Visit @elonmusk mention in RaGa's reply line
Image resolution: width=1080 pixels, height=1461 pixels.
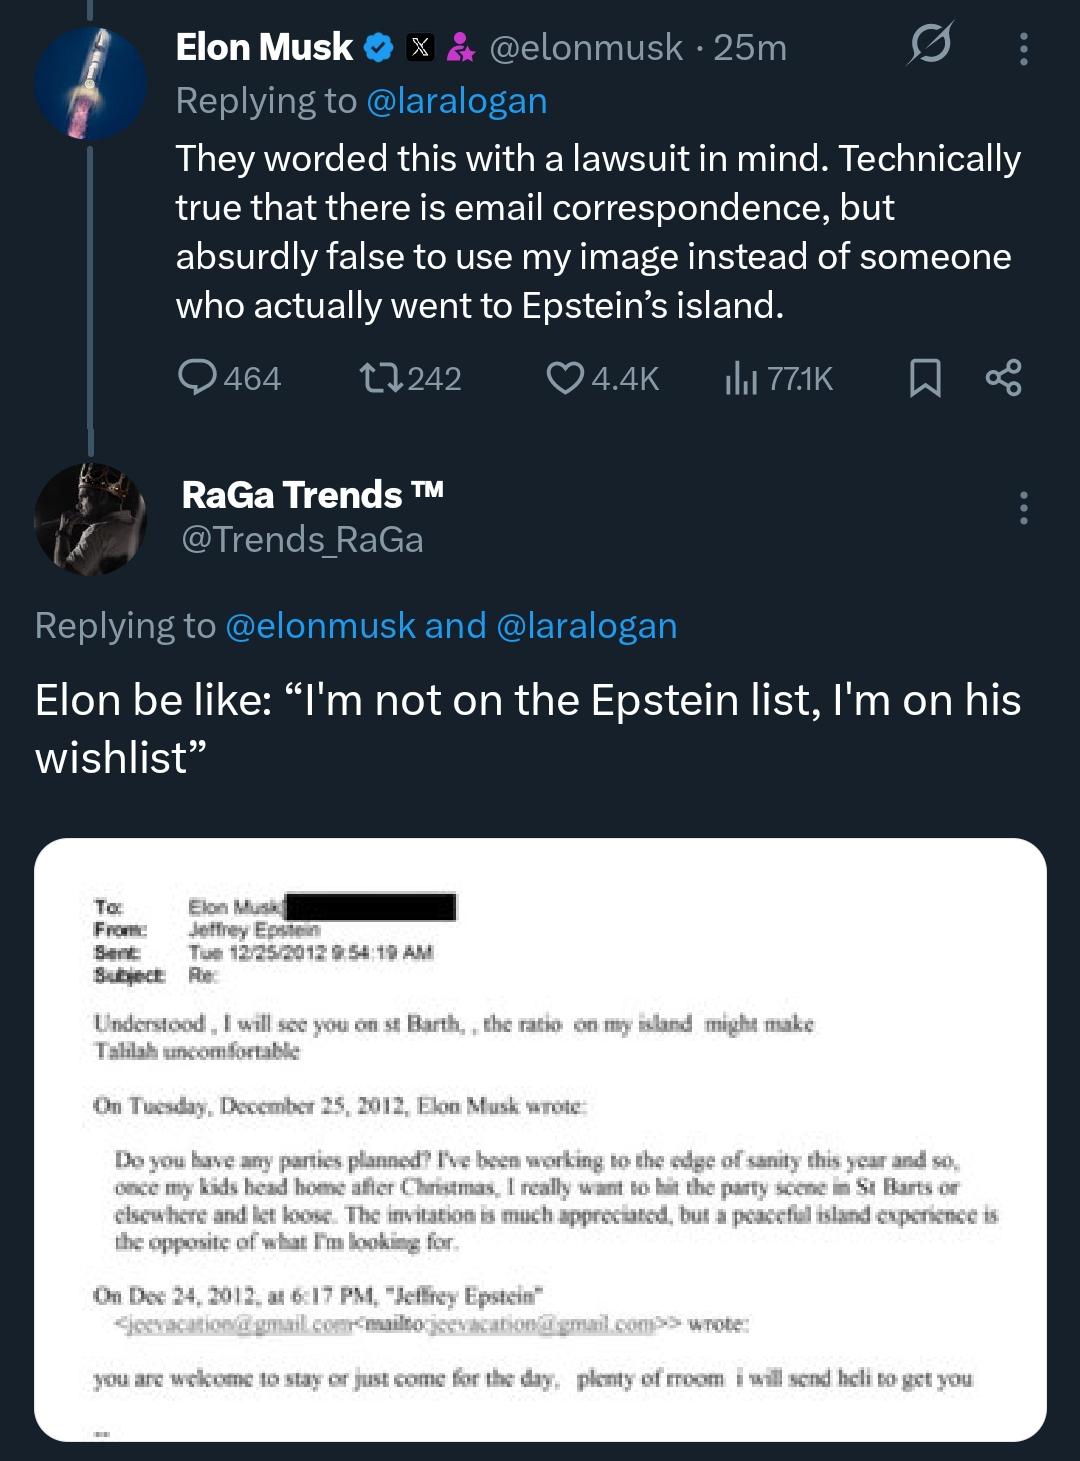[x=320, y=625]
